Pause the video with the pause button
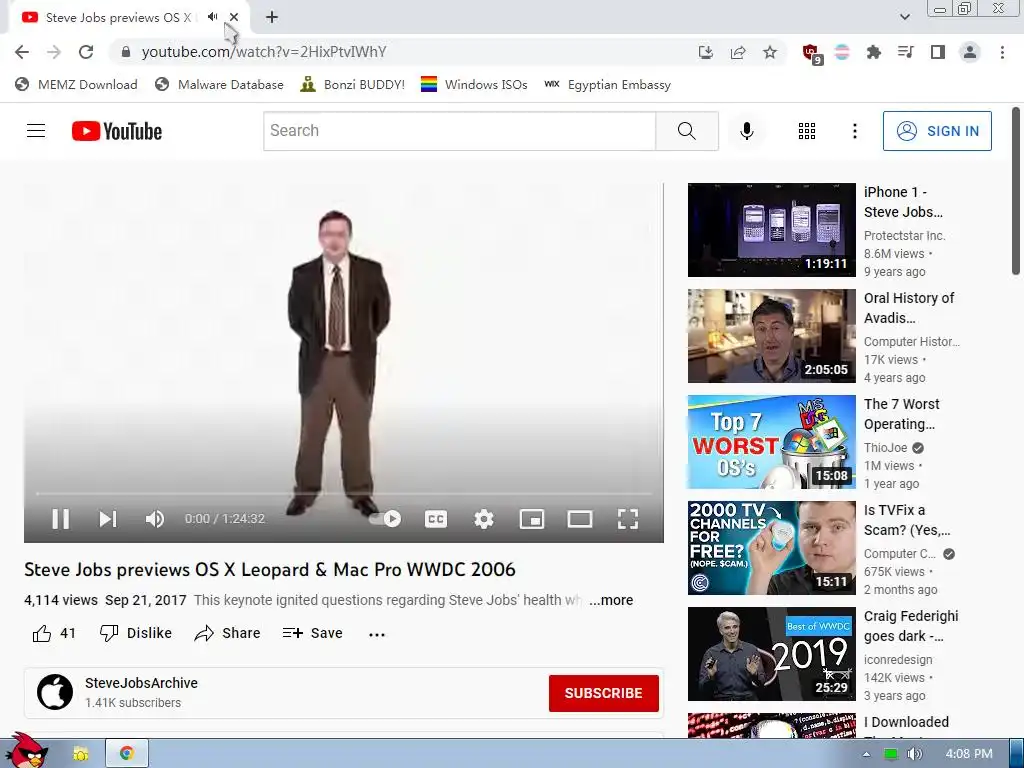 coord(61,519)
